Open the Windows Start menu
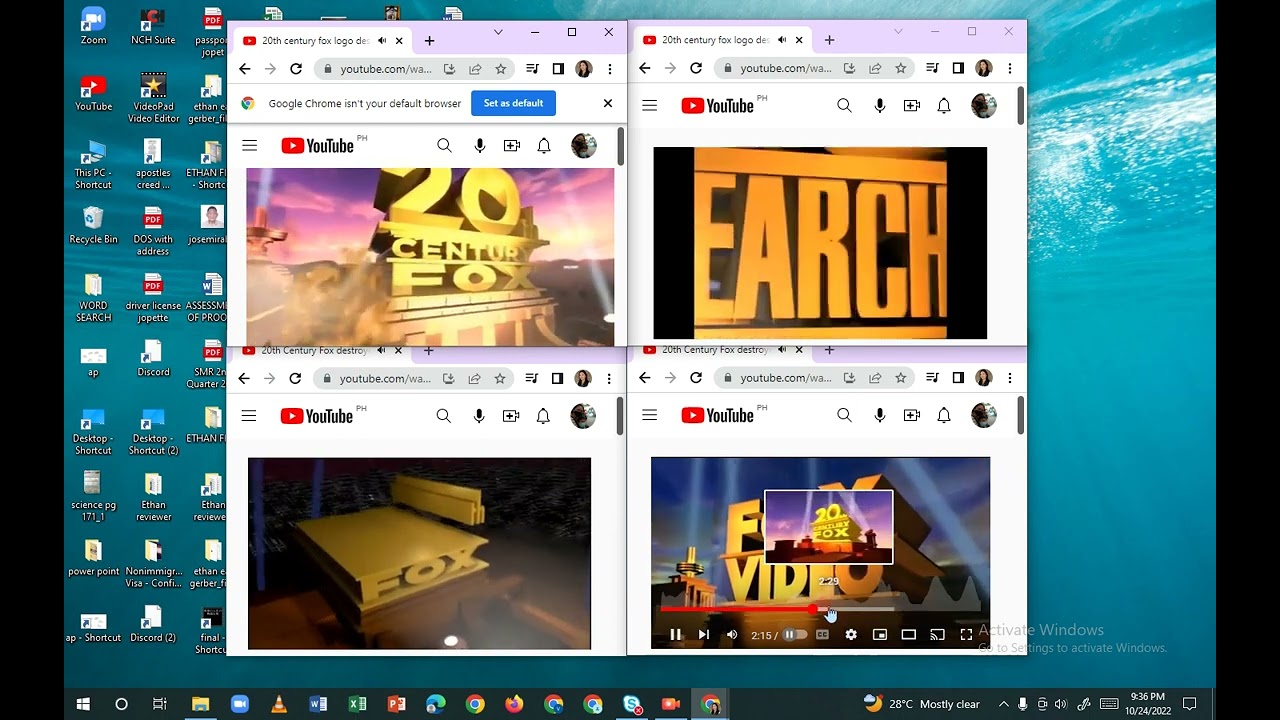The height and width of the screenshot is (720, 1280). coord(83,704)
